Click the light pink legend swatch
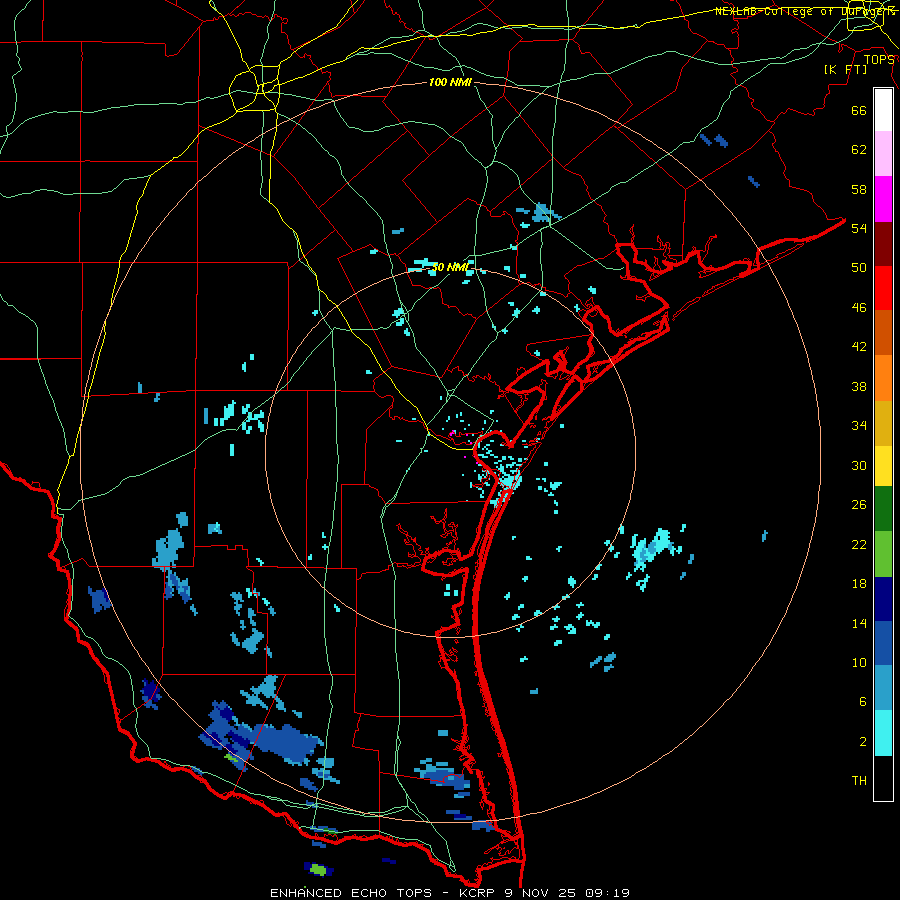 [883, 154]
